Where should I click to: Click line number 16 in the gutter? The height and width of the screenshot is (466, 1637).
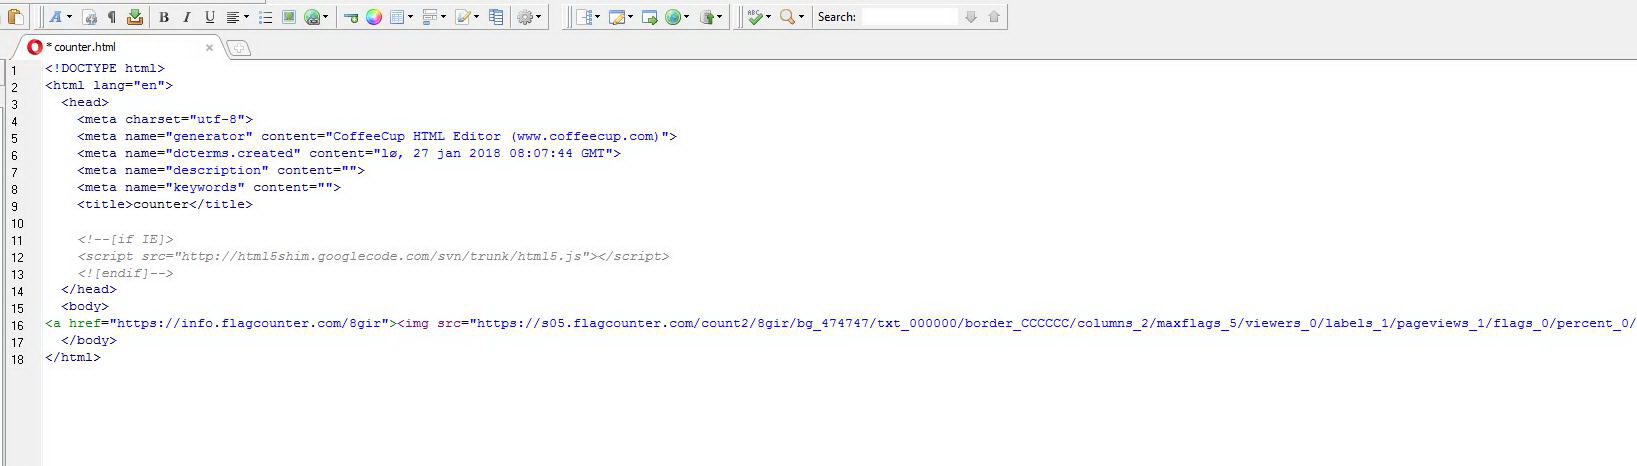click(x=17, y=326)
